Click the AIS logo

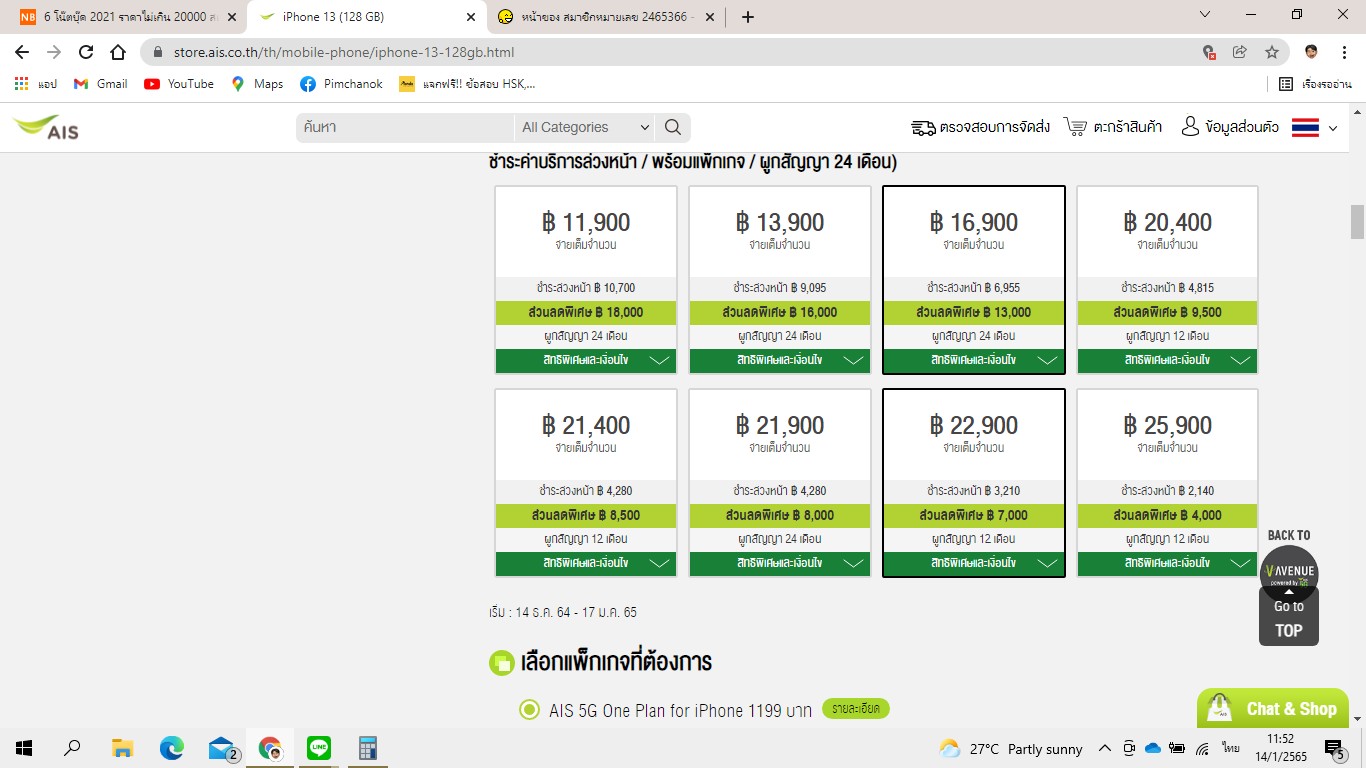(46, 127)
